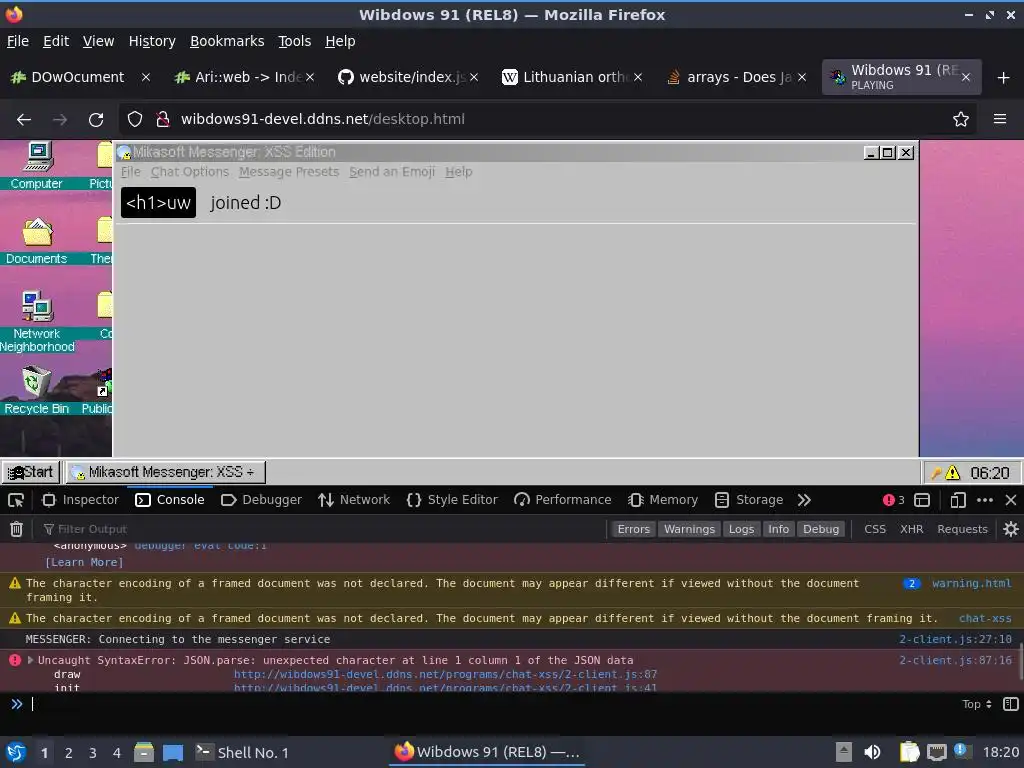Open the Storage panel

[x=748, y=500]
